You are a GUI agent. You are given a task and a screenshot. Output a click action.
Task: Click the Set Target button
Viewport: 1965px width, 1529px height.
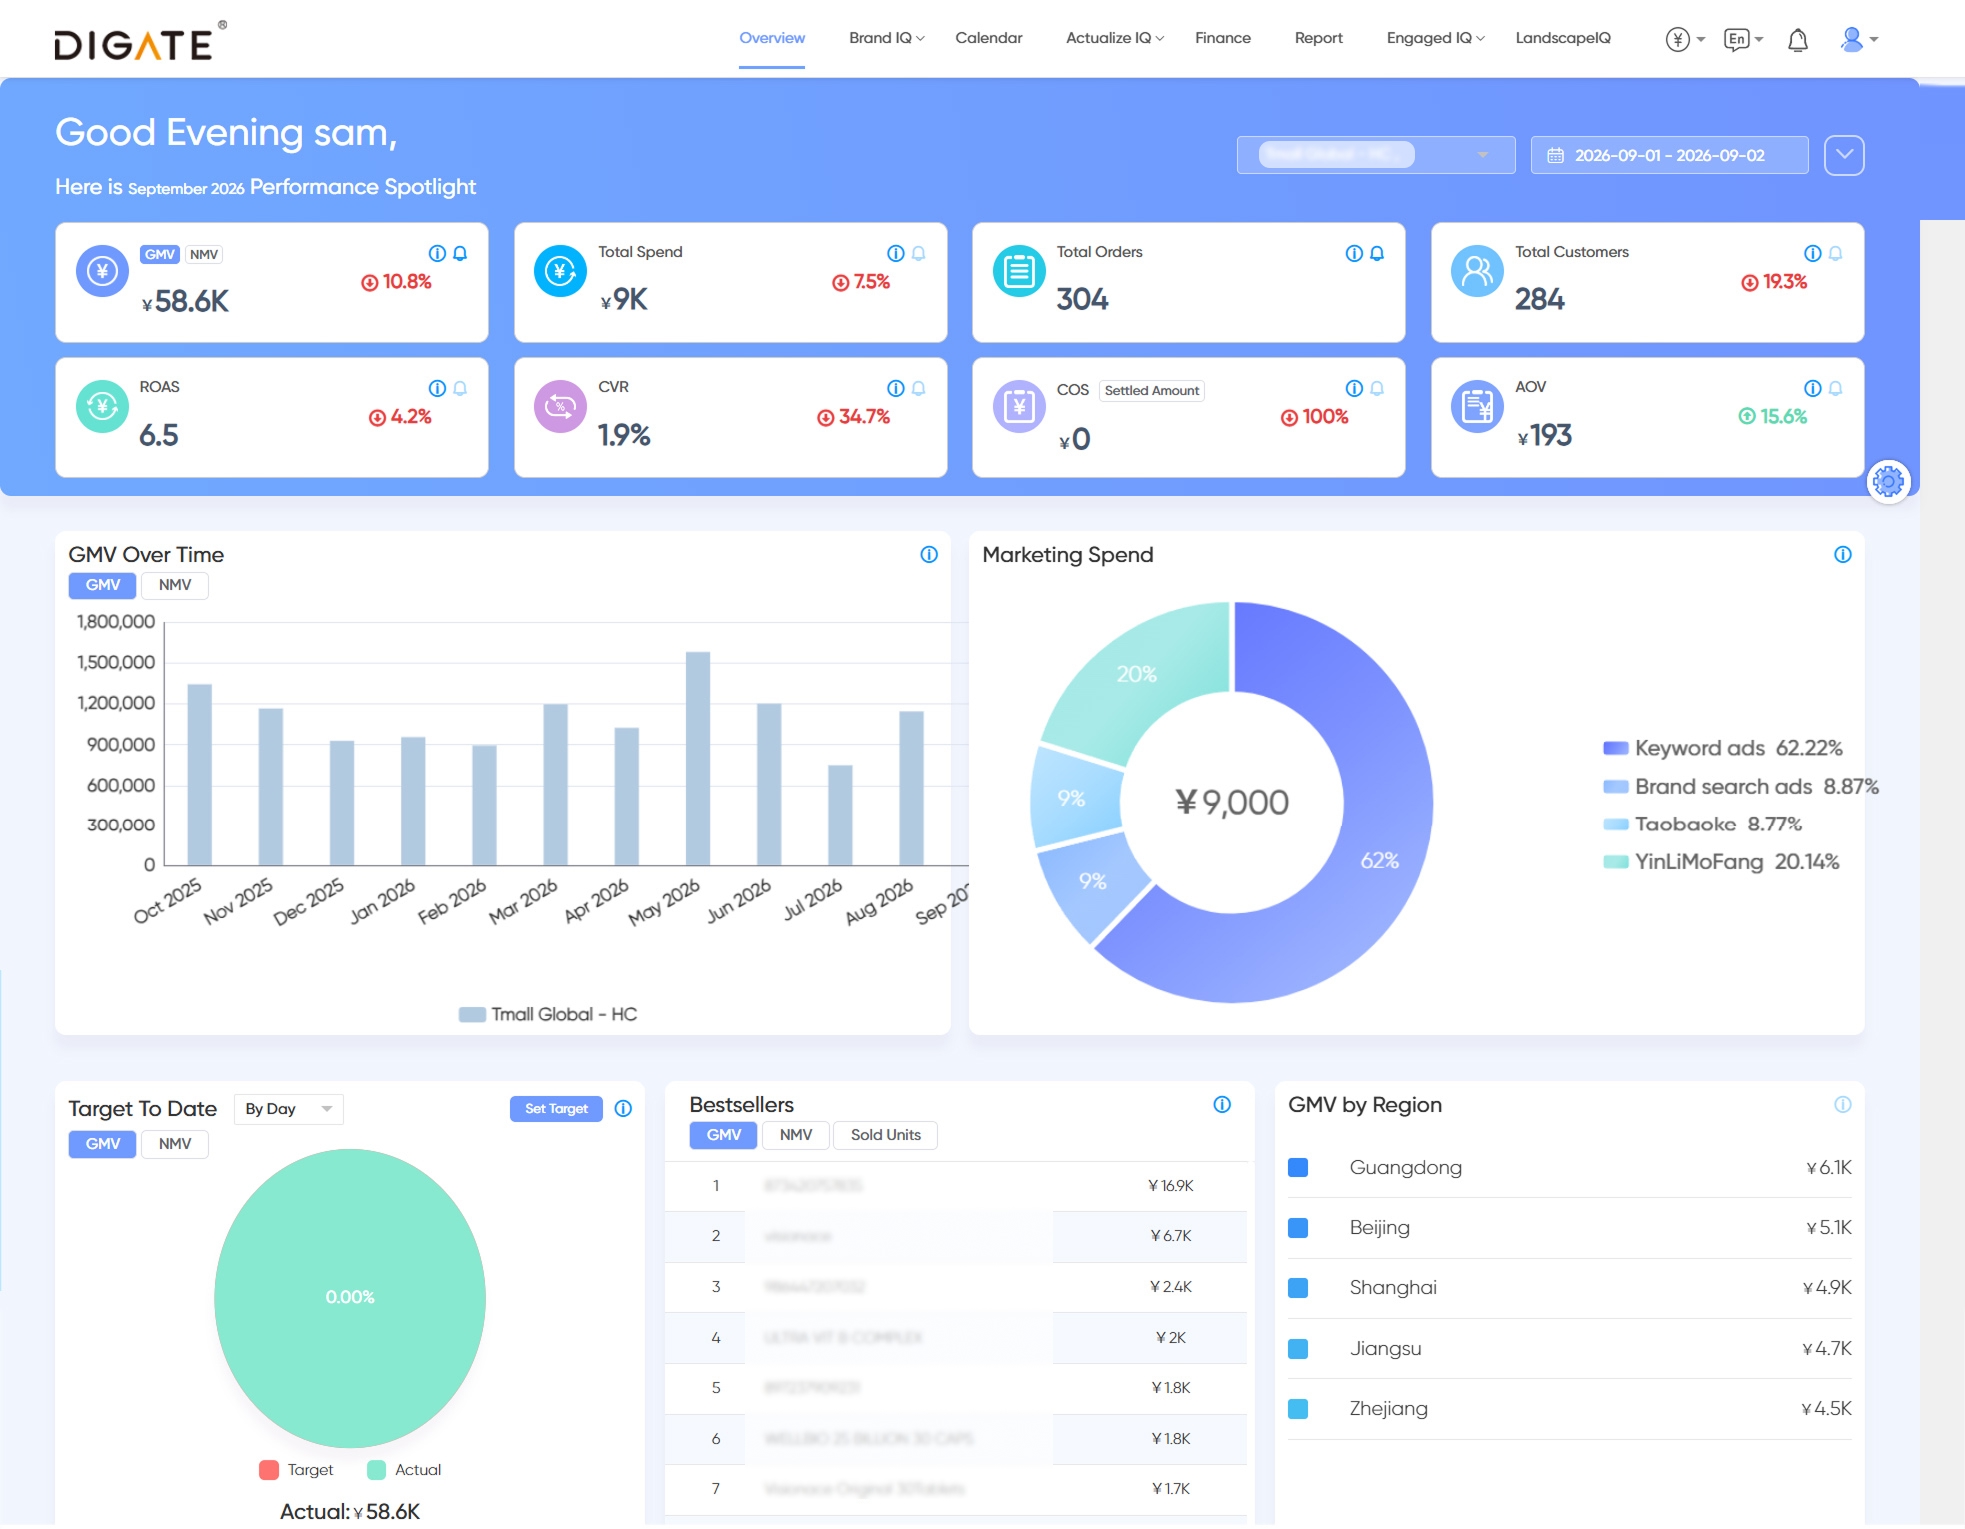point(556,1109)
